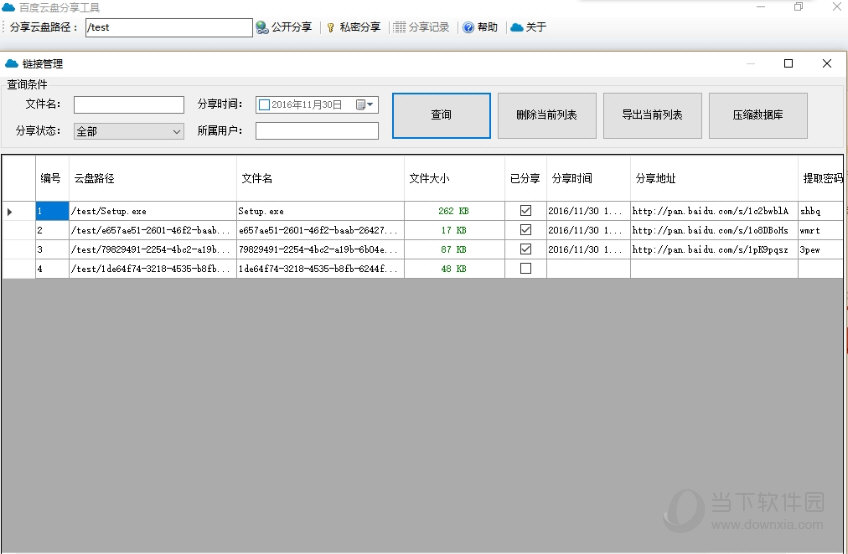Click the 链接管理 cloud window icon

tap(11, 64)
